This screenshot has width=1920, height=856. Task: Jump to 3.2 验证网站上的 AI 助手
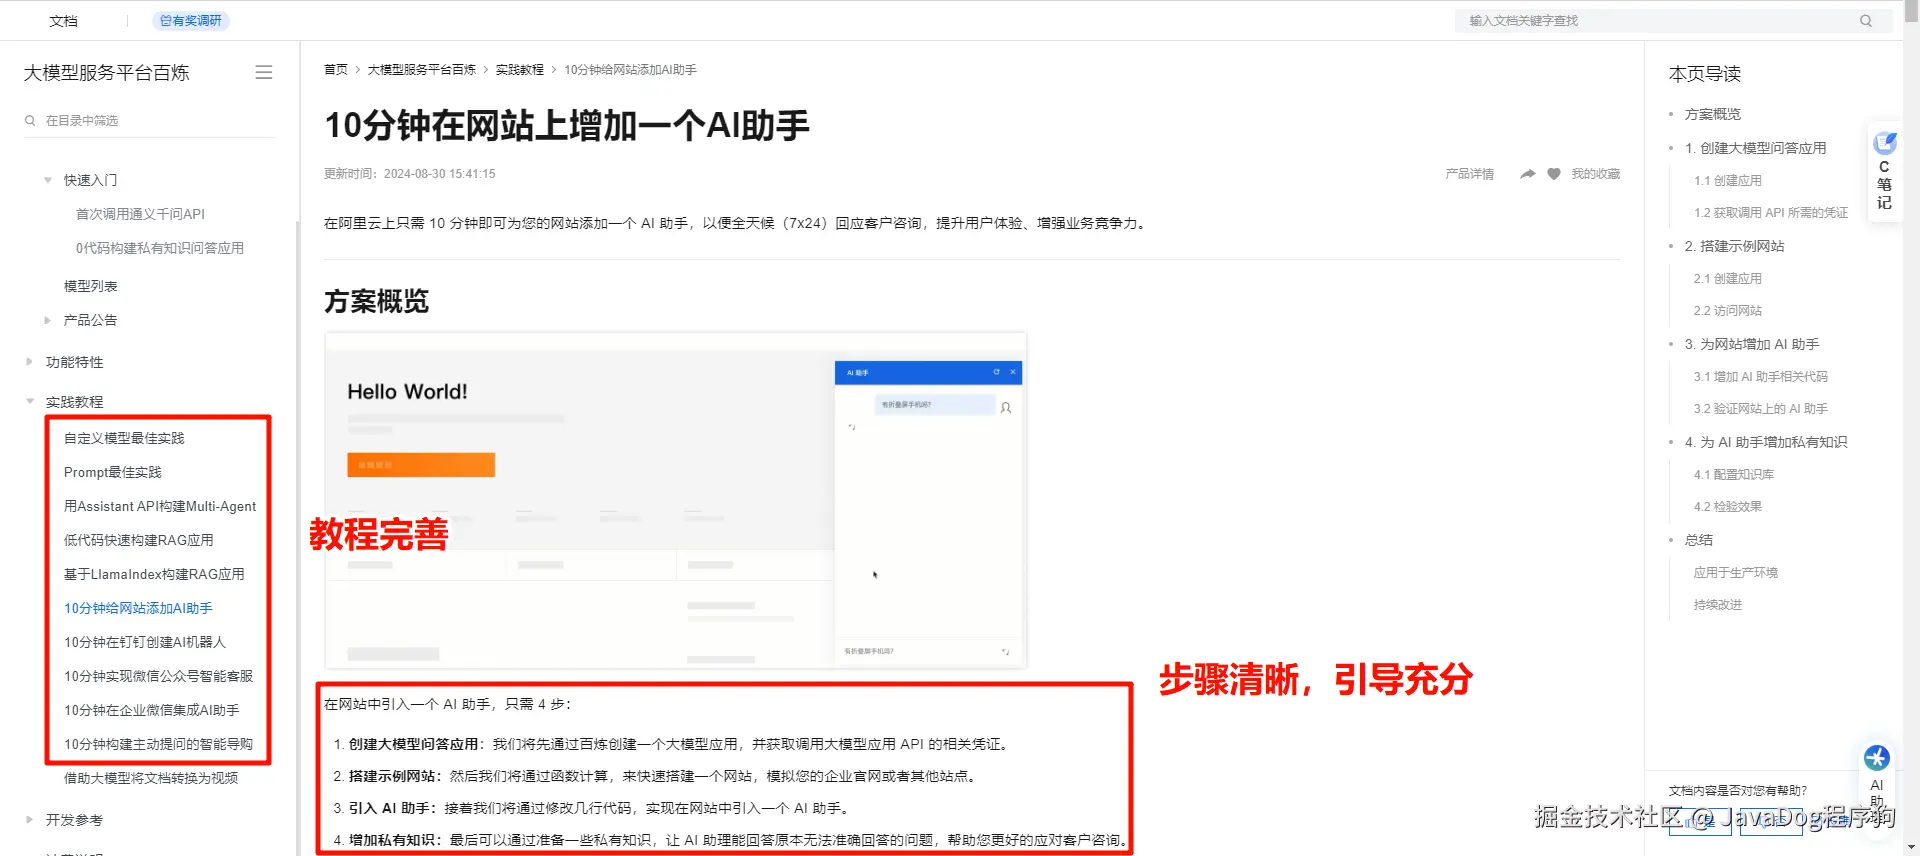tap(1760, 409)
